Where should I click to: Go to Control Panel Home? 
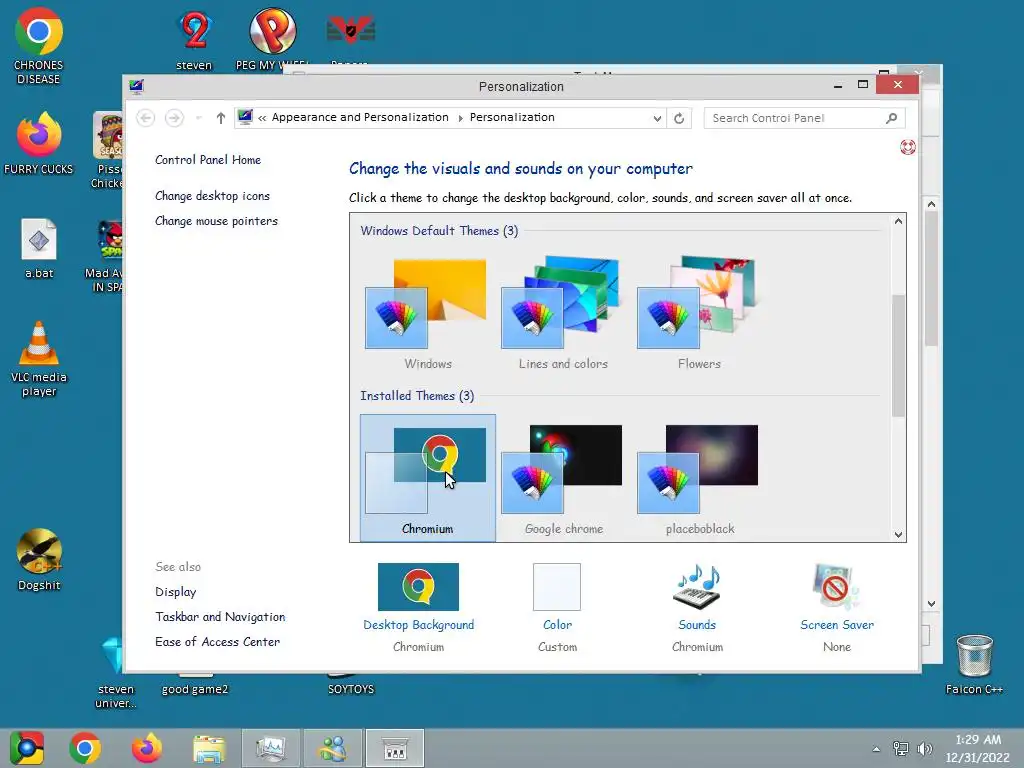click(208, 160)
